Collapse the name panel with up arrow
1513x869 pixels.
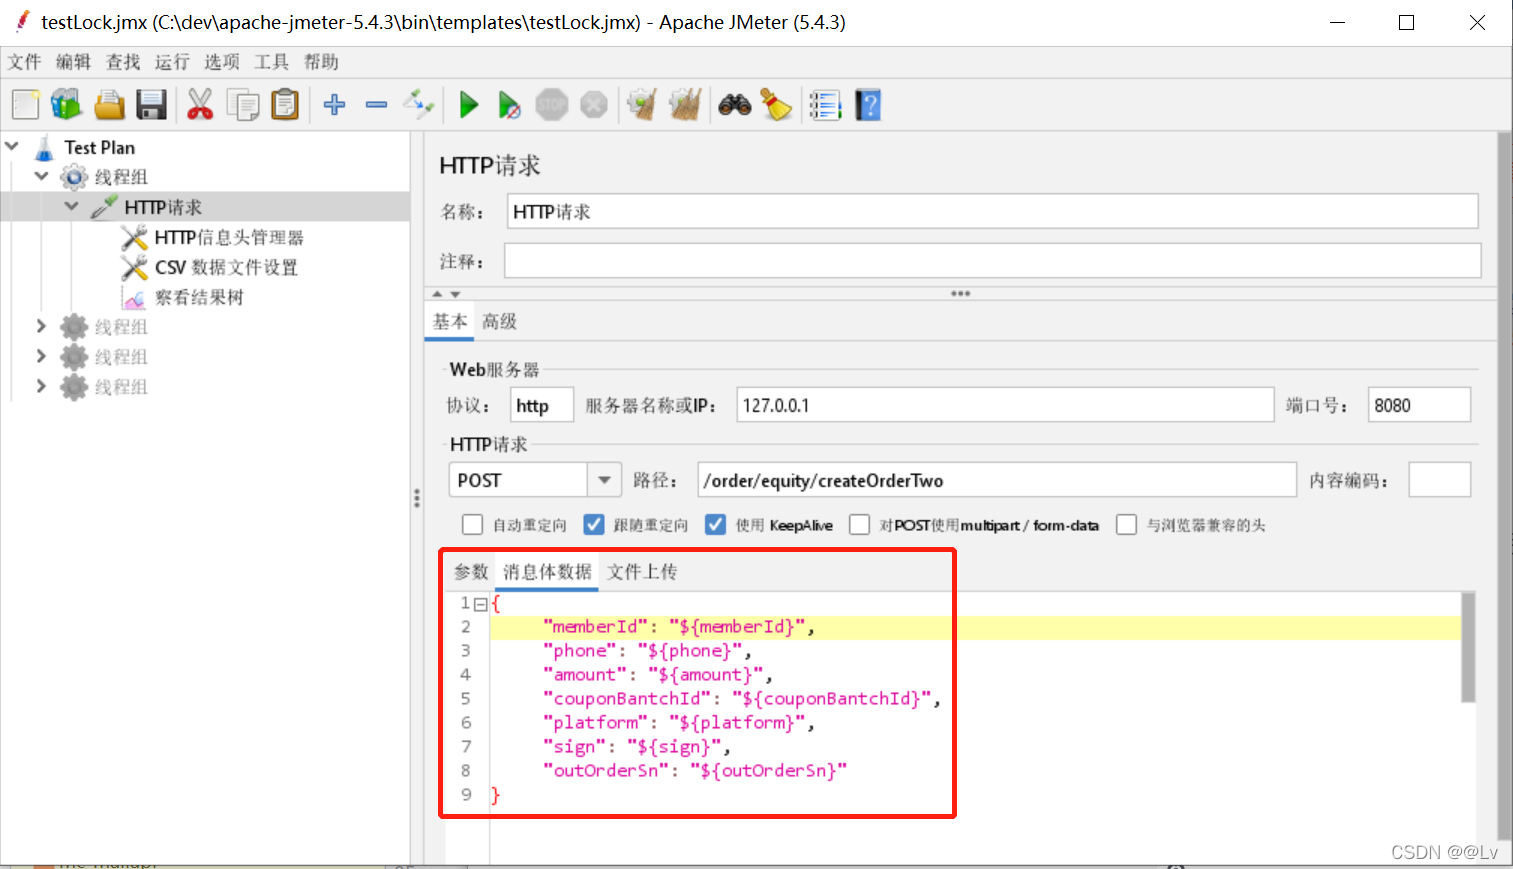coord(437,294)
